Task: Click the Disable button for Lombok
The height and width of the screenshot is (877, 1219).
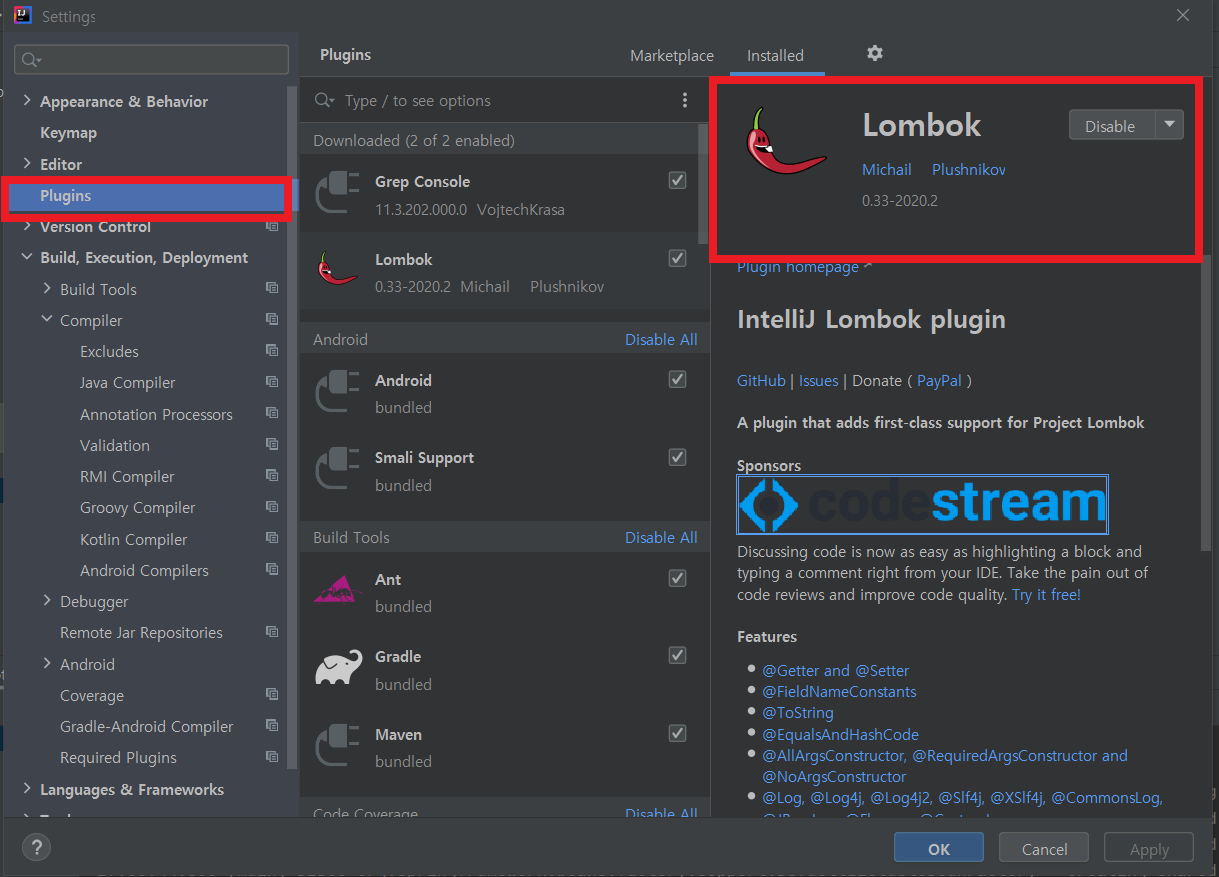Action: point(1111,125)
